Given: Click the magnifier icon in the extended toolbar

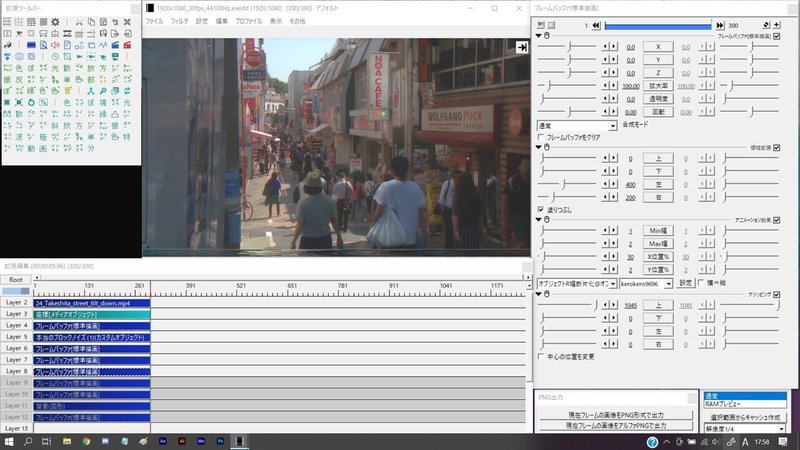Looking at the screenshot, I should click(x=103, y=91).
